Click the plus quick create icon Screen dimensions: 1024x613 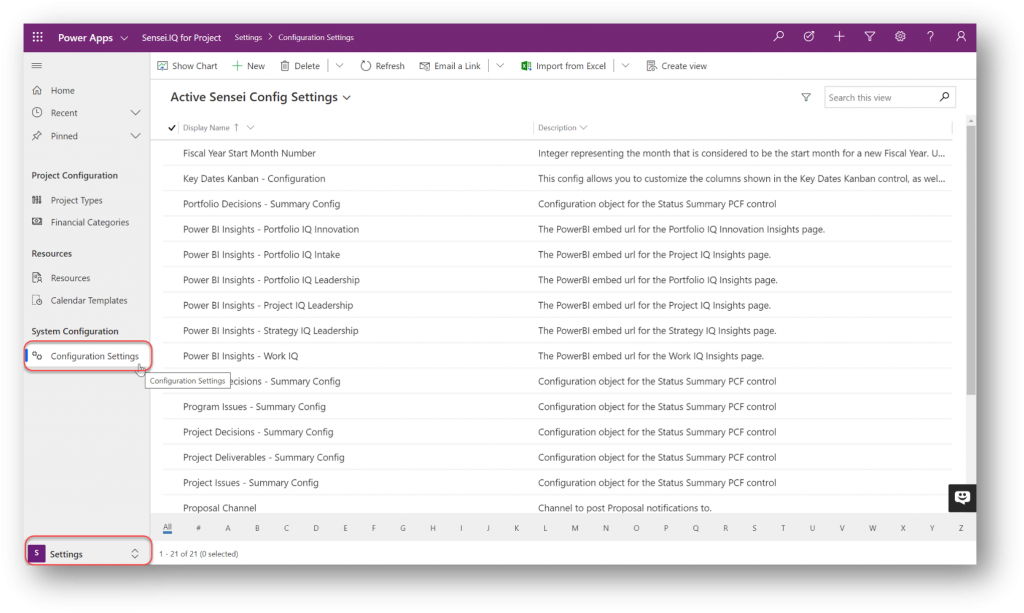839,37
